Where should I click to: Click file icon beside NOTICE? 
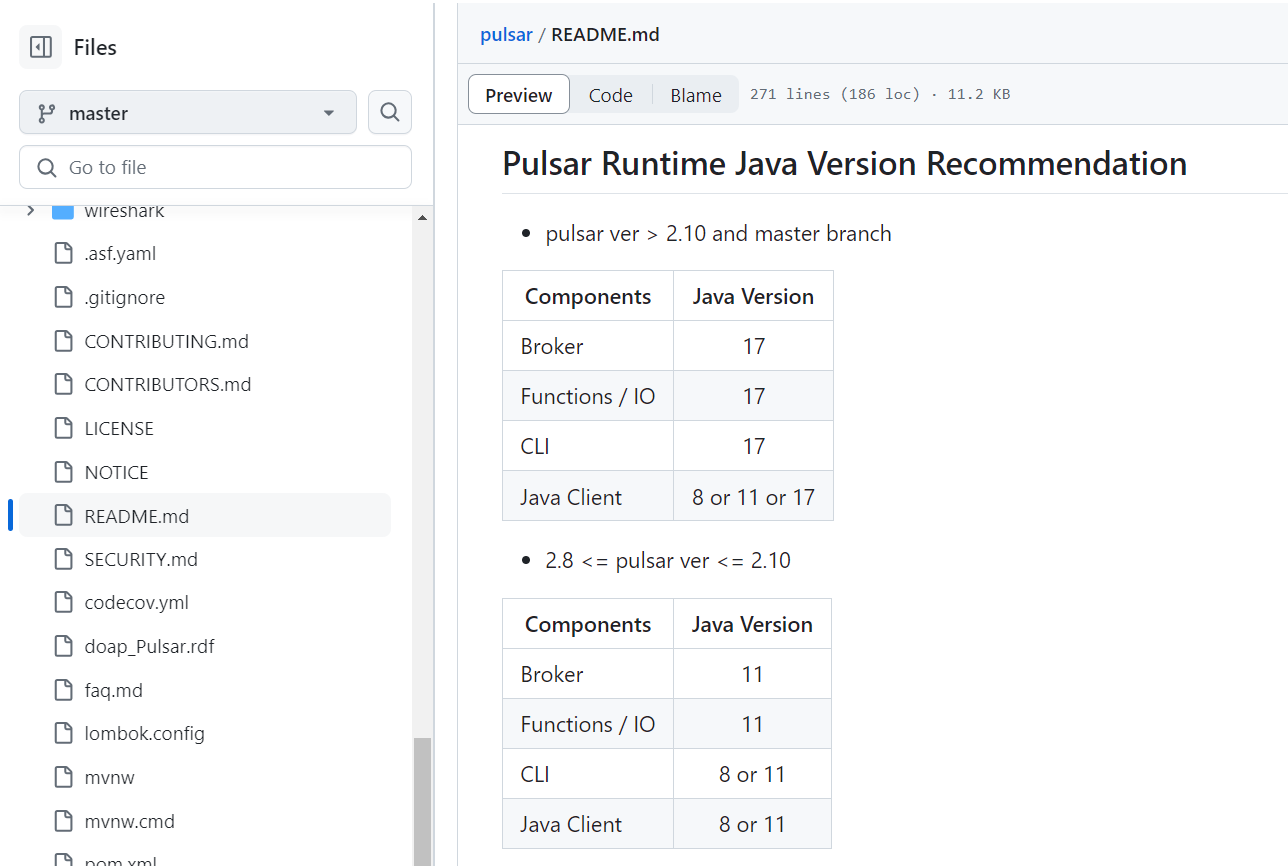63,472
